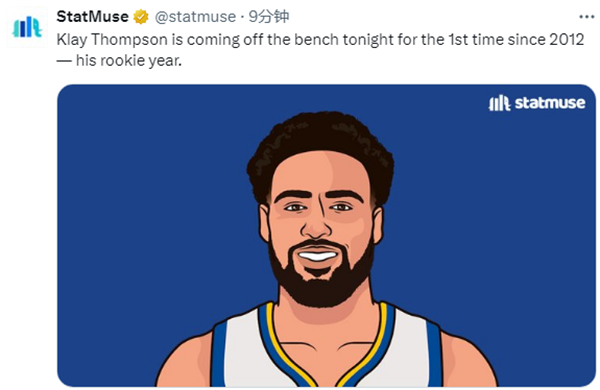Click the statmuse bar-chart logo in the image
This screenshot has width=600, height=390.
coord(499,103)
